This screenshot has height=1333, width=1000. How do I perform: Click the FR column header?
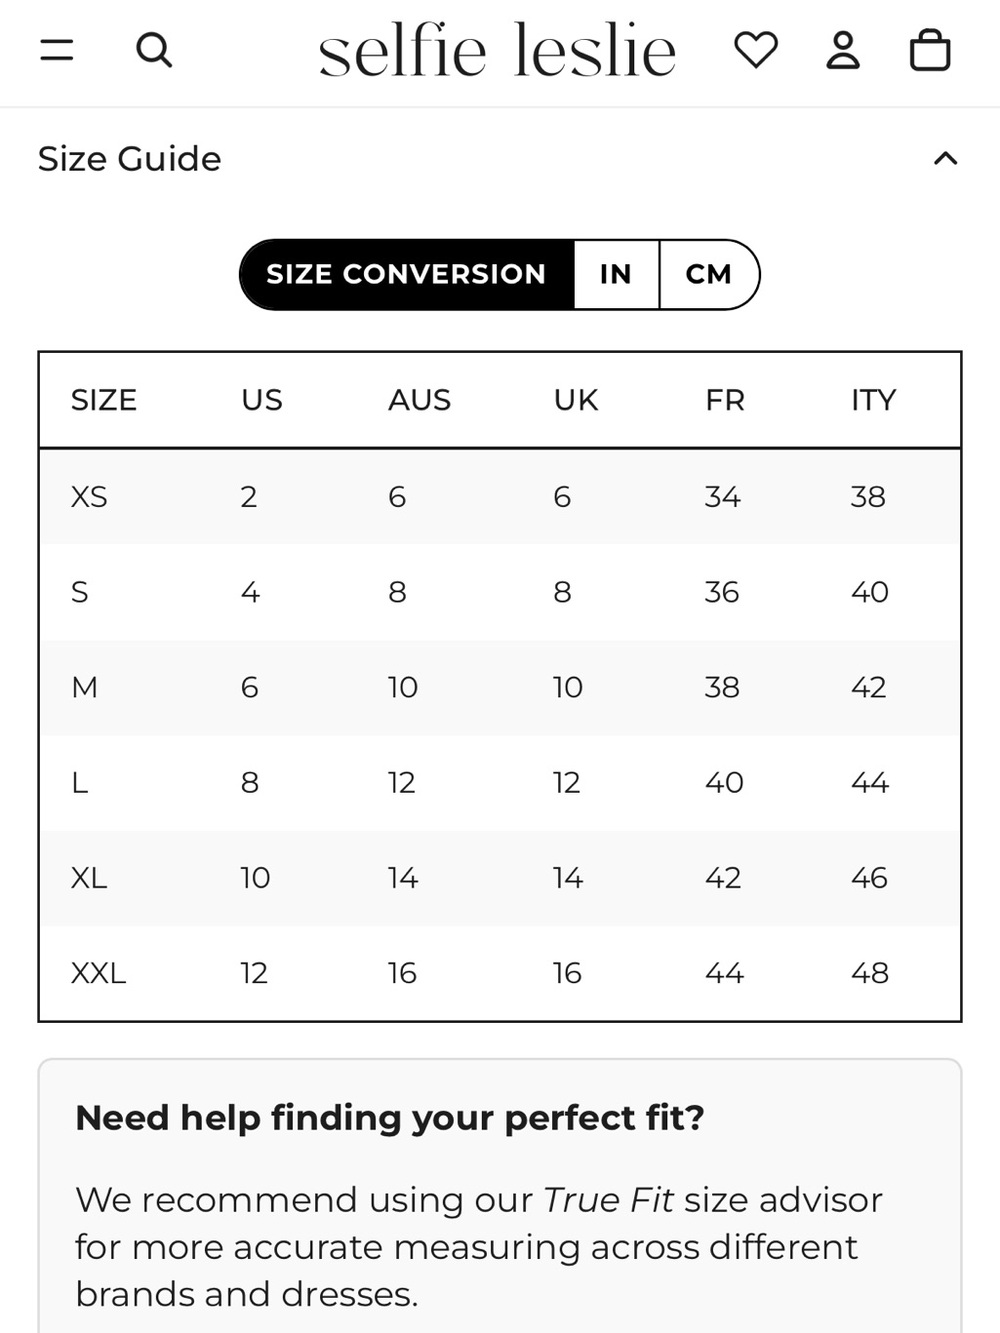(725, 400)
